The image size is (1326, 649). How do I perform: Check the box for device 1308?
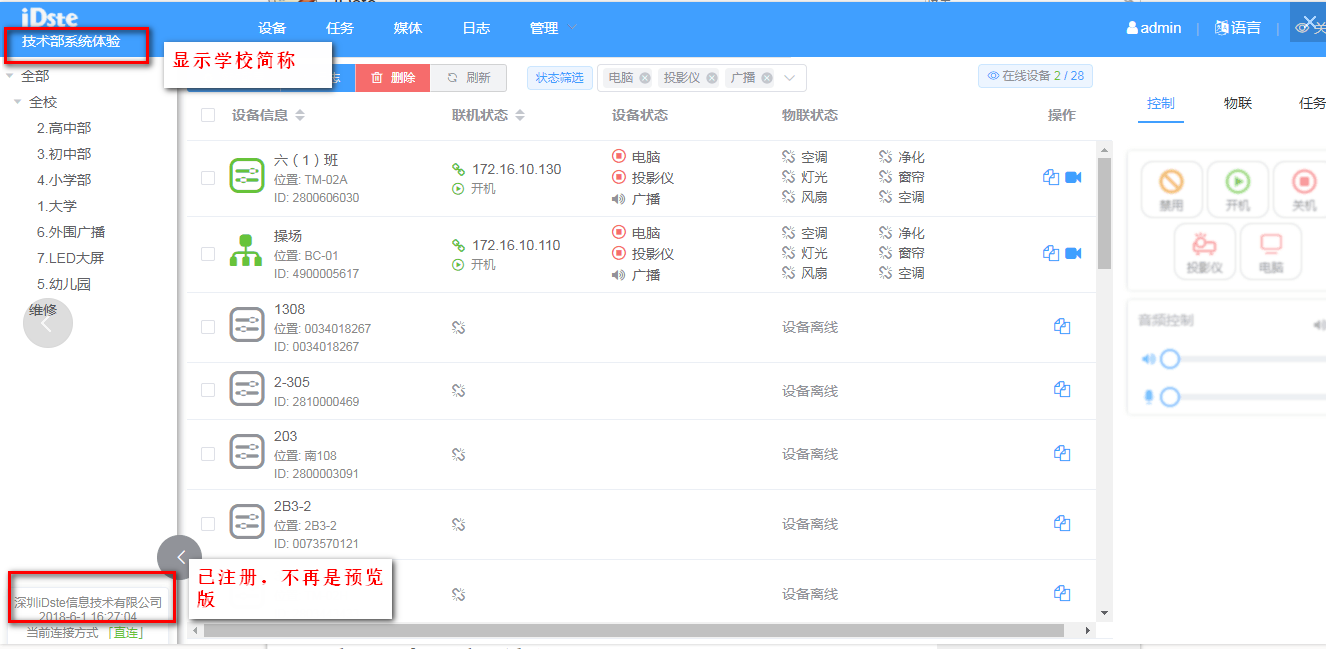click(x=208, y=327)
